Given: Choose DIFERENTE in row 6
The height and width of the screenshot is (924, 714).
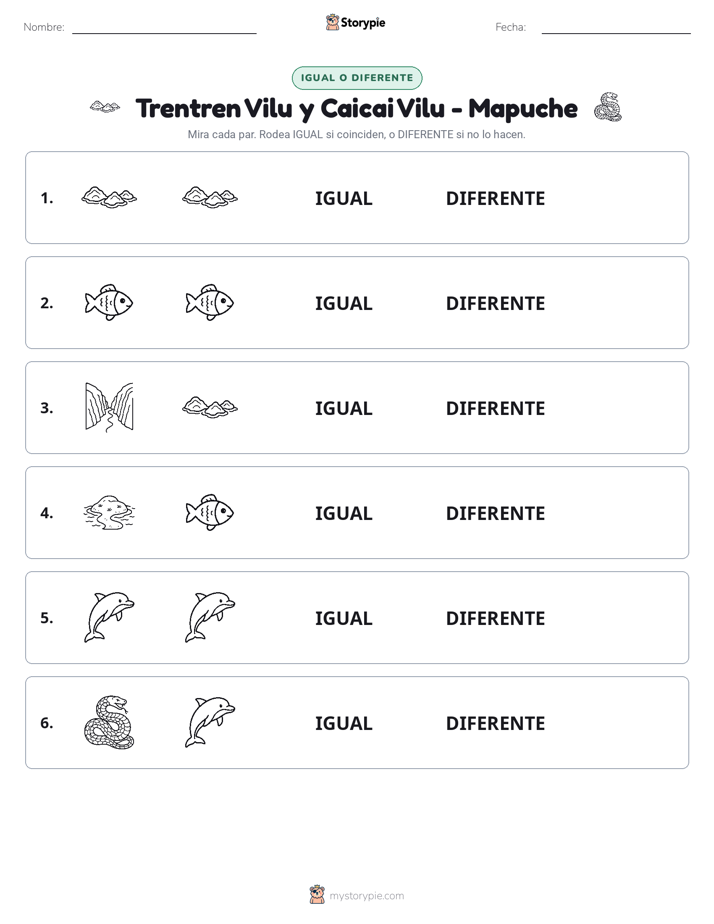Looking at the screenshot, I should coord(495,723).
